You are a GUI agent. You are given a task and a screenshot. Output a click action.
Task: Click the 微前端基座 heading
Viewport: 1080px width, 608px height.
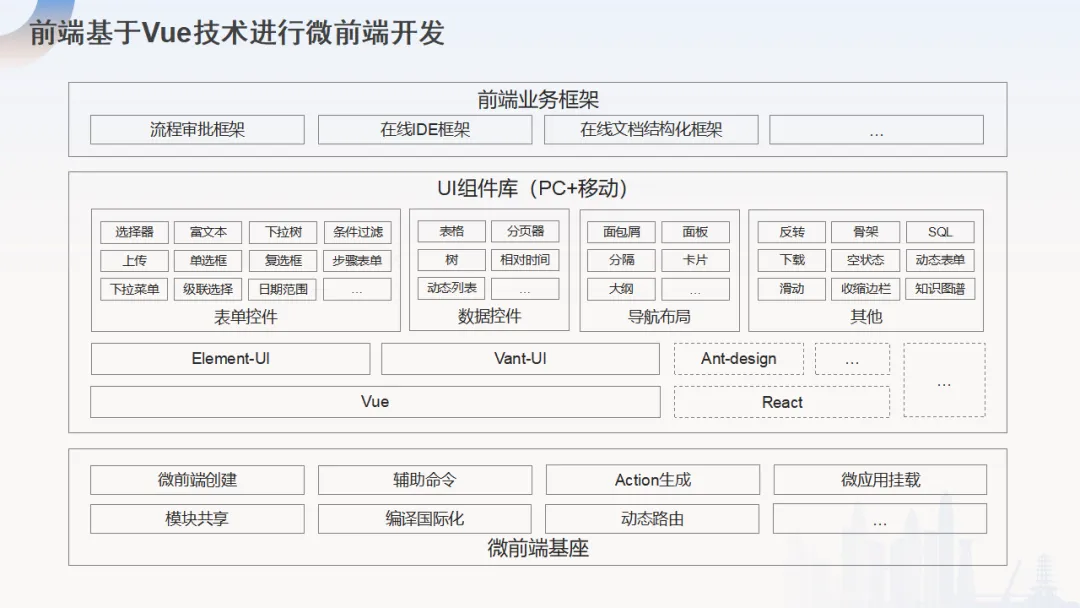538,549
